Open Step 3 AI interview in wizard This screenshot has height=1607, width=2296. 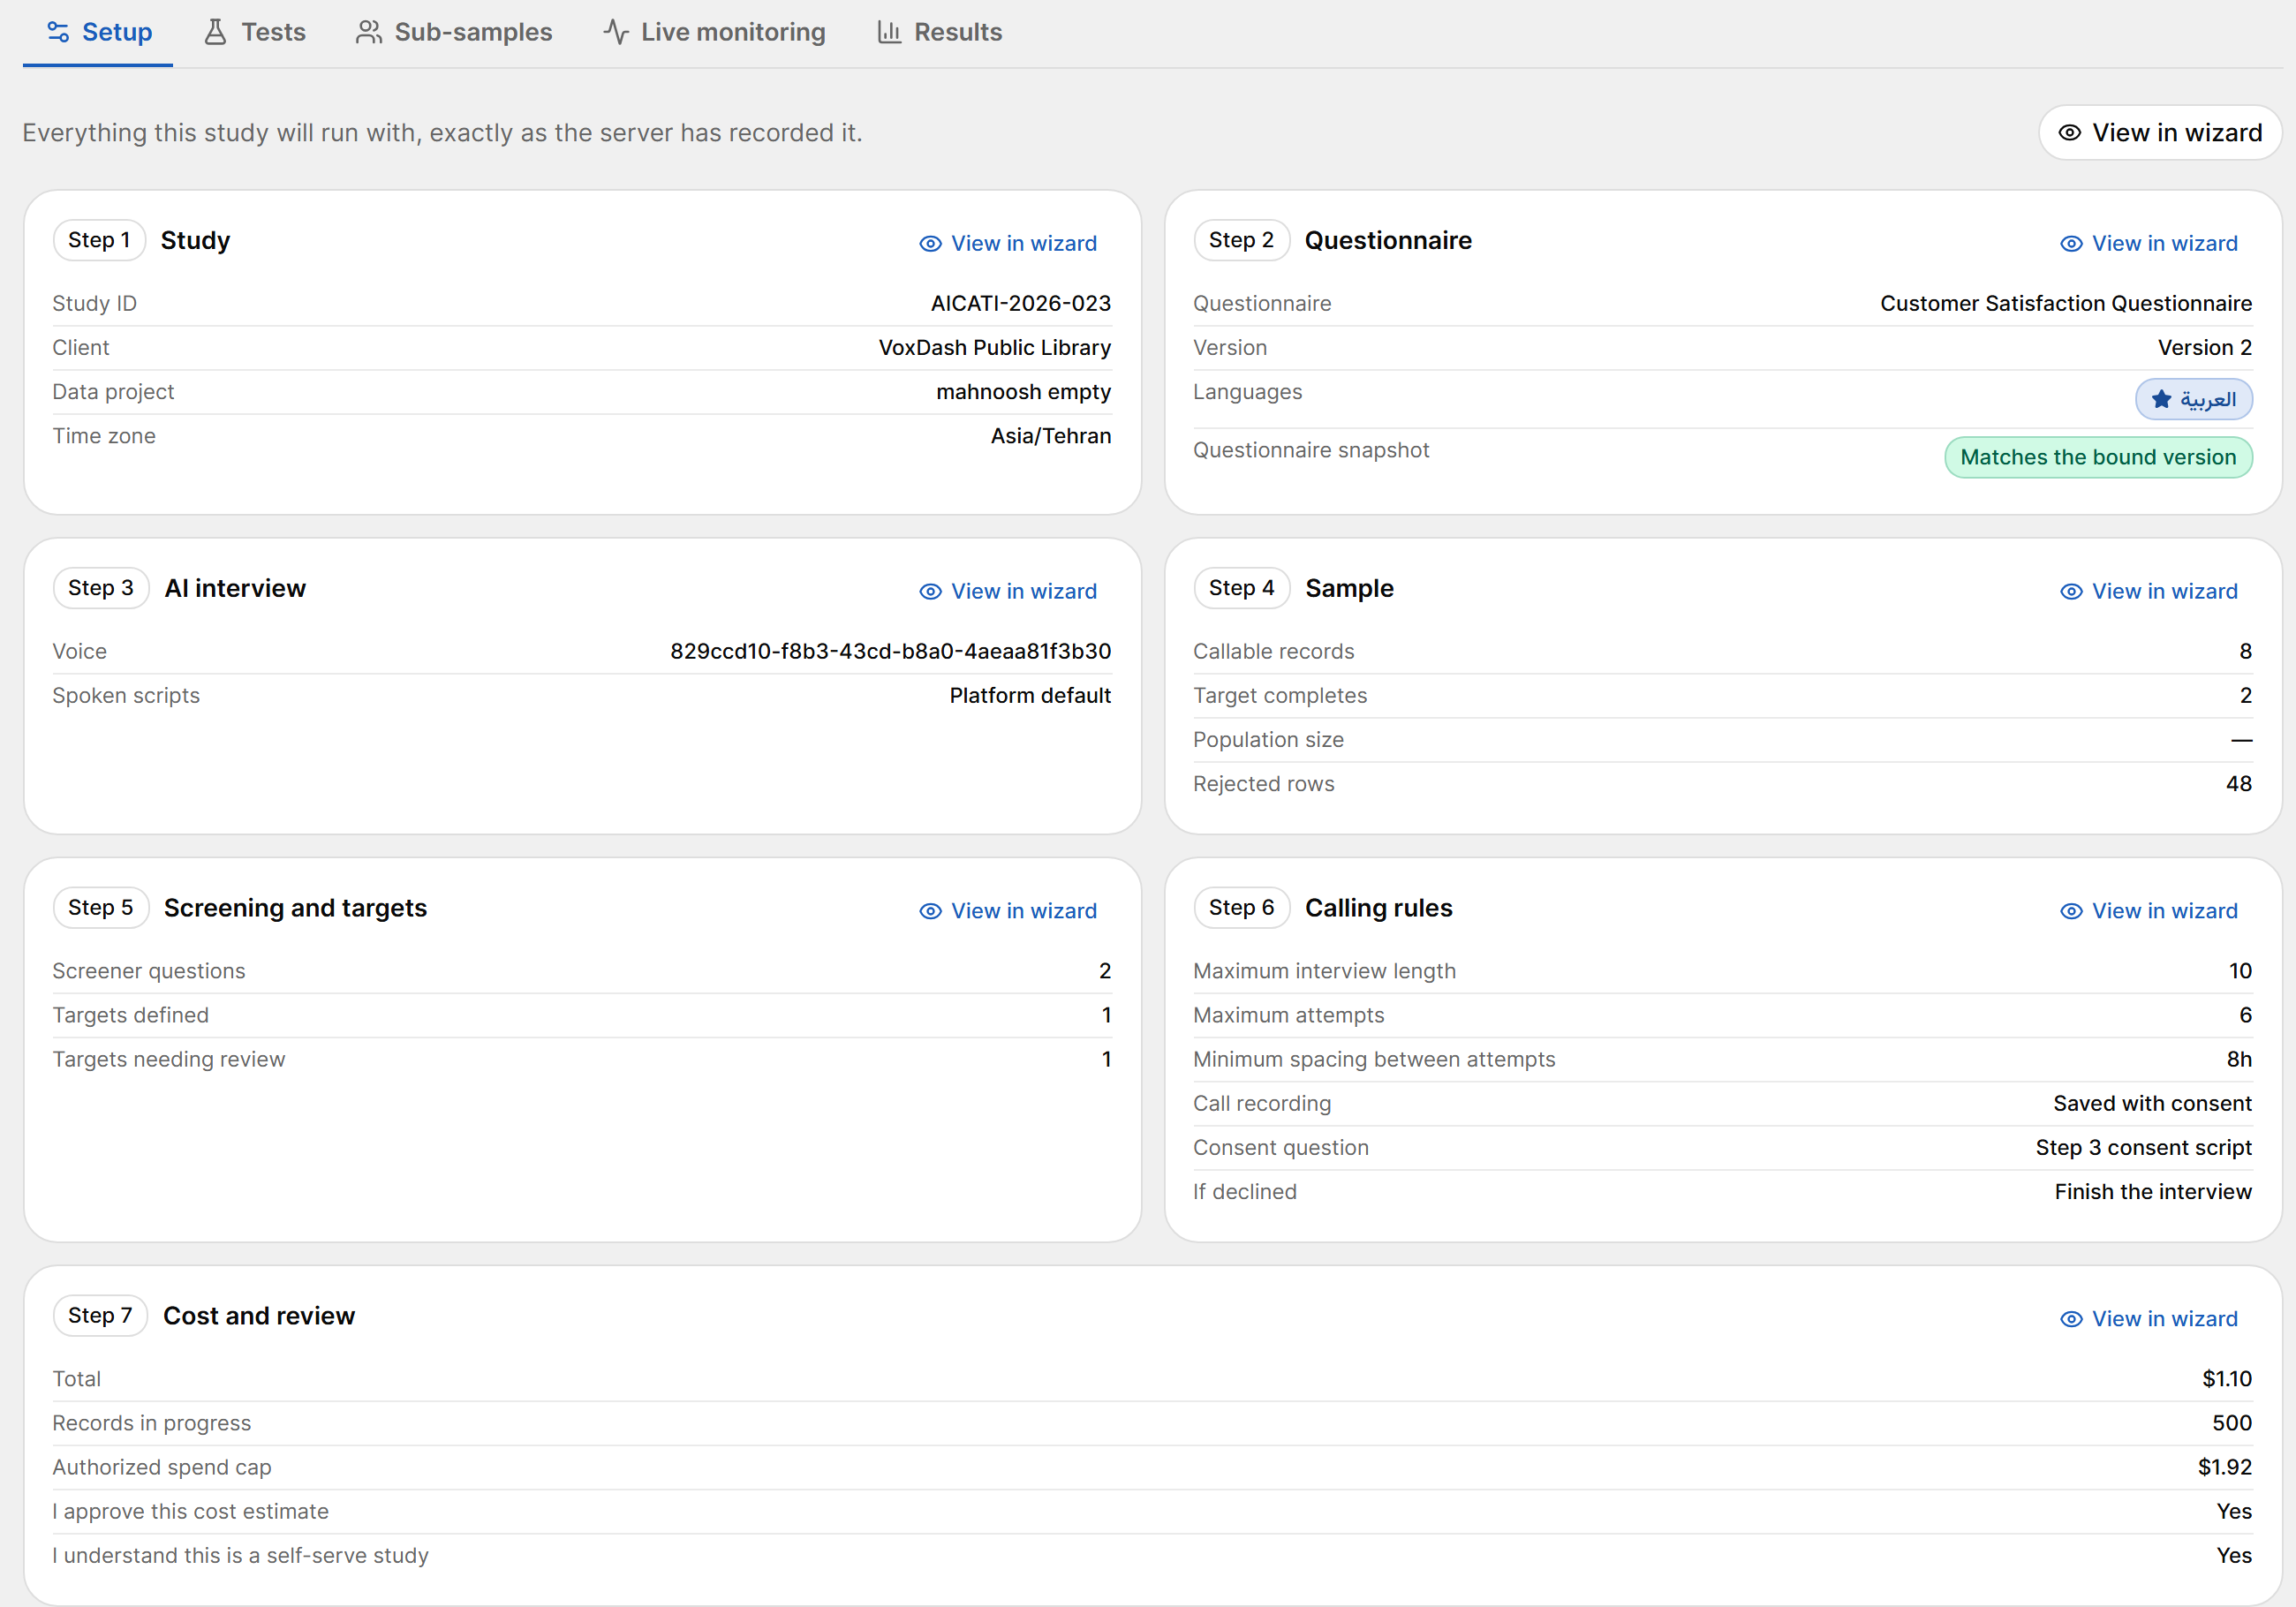pos(1008,591)
